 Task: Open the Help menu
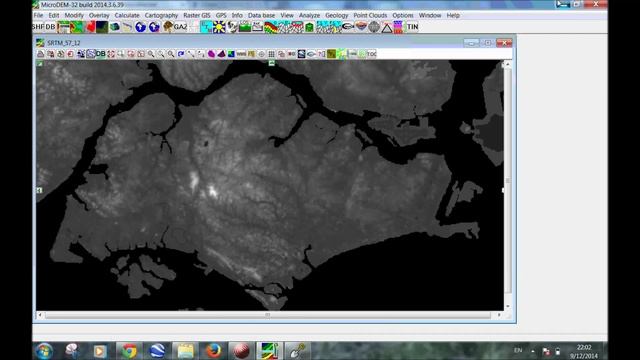[453, 15]
